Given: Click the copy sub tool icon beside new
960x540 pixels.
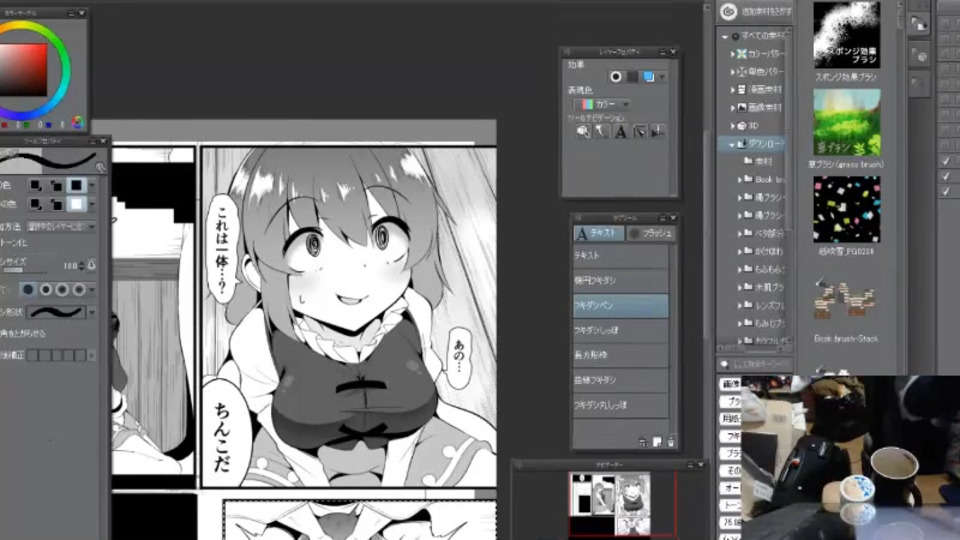Looking at the screenshot, I should [642, 441].
